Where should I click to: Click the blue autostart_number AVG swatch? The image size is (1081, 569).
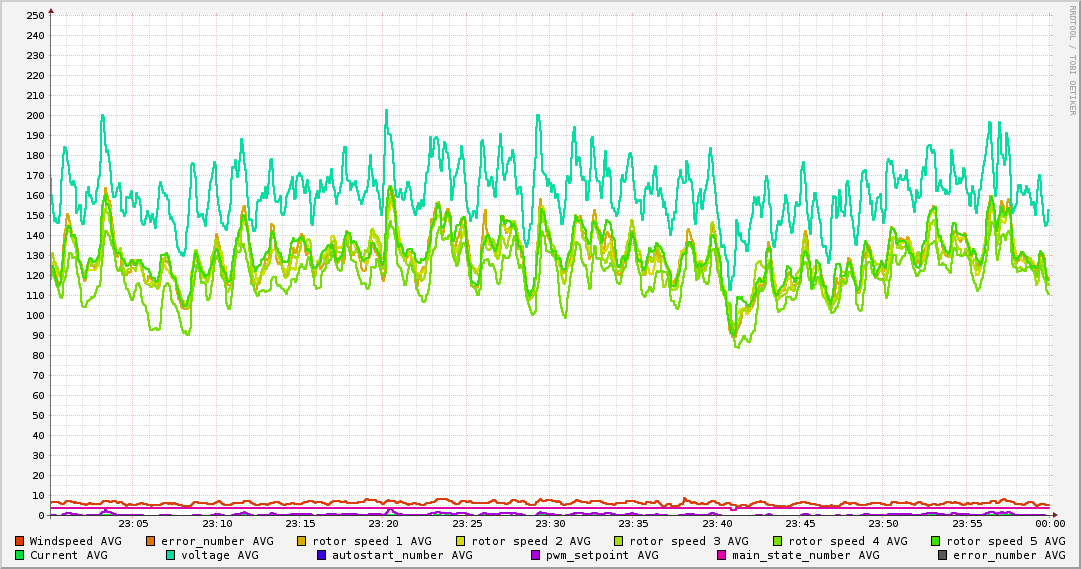(321, 555)
